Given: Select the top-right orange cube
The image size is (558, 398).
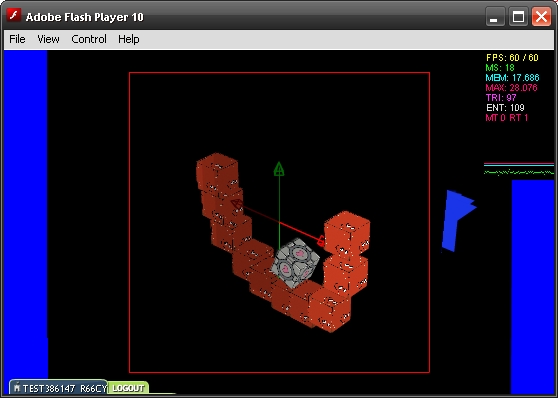Looking at the screenshot, I should tap(347, 234).
